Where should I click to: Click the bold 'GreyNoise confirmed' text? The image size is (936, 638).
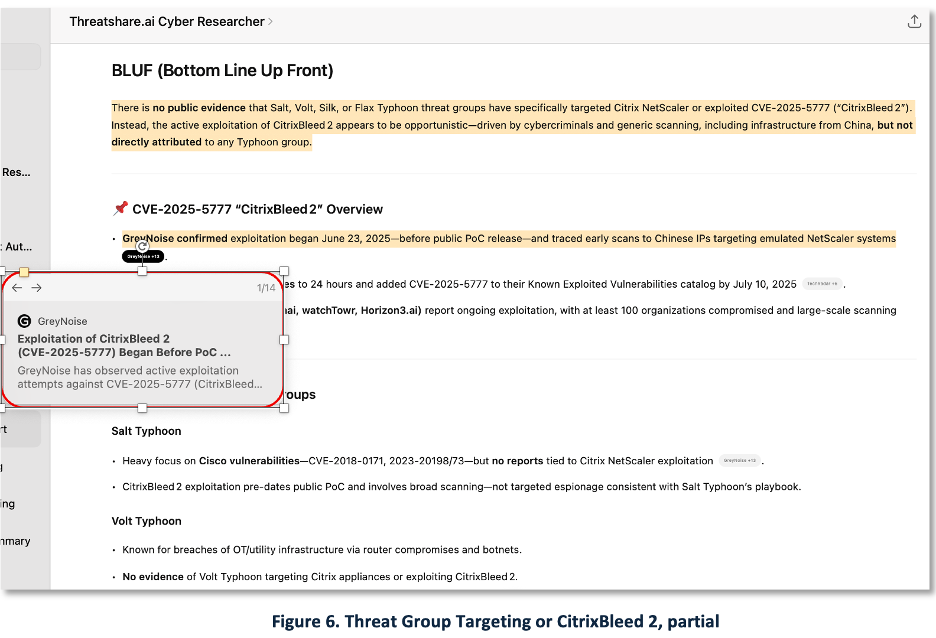pos(175,239)
